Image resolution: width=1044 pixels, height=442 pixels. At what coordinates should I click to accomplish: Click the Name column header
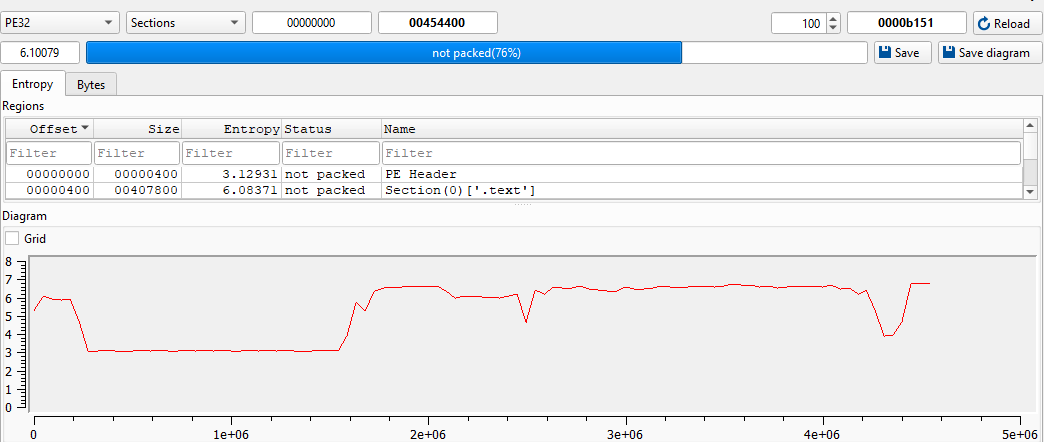(x=700, y=129)
